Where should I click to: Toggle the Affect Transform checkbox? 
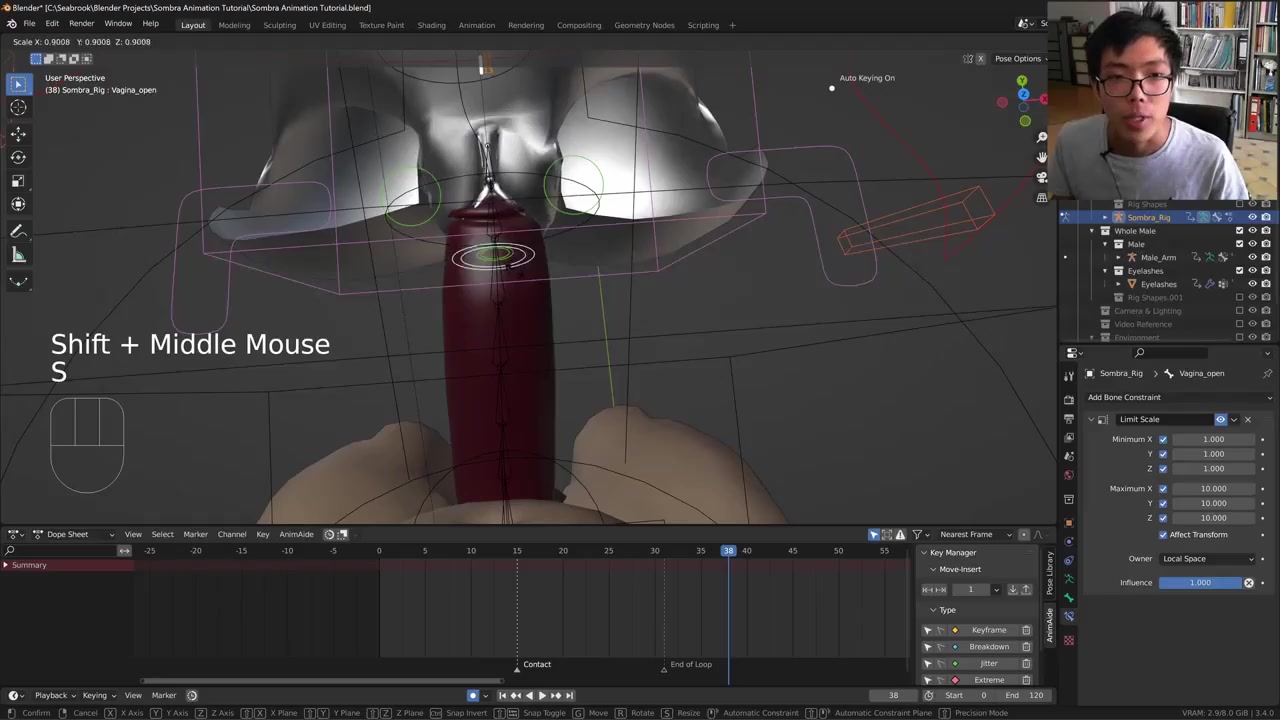(x=1163, y=534)
